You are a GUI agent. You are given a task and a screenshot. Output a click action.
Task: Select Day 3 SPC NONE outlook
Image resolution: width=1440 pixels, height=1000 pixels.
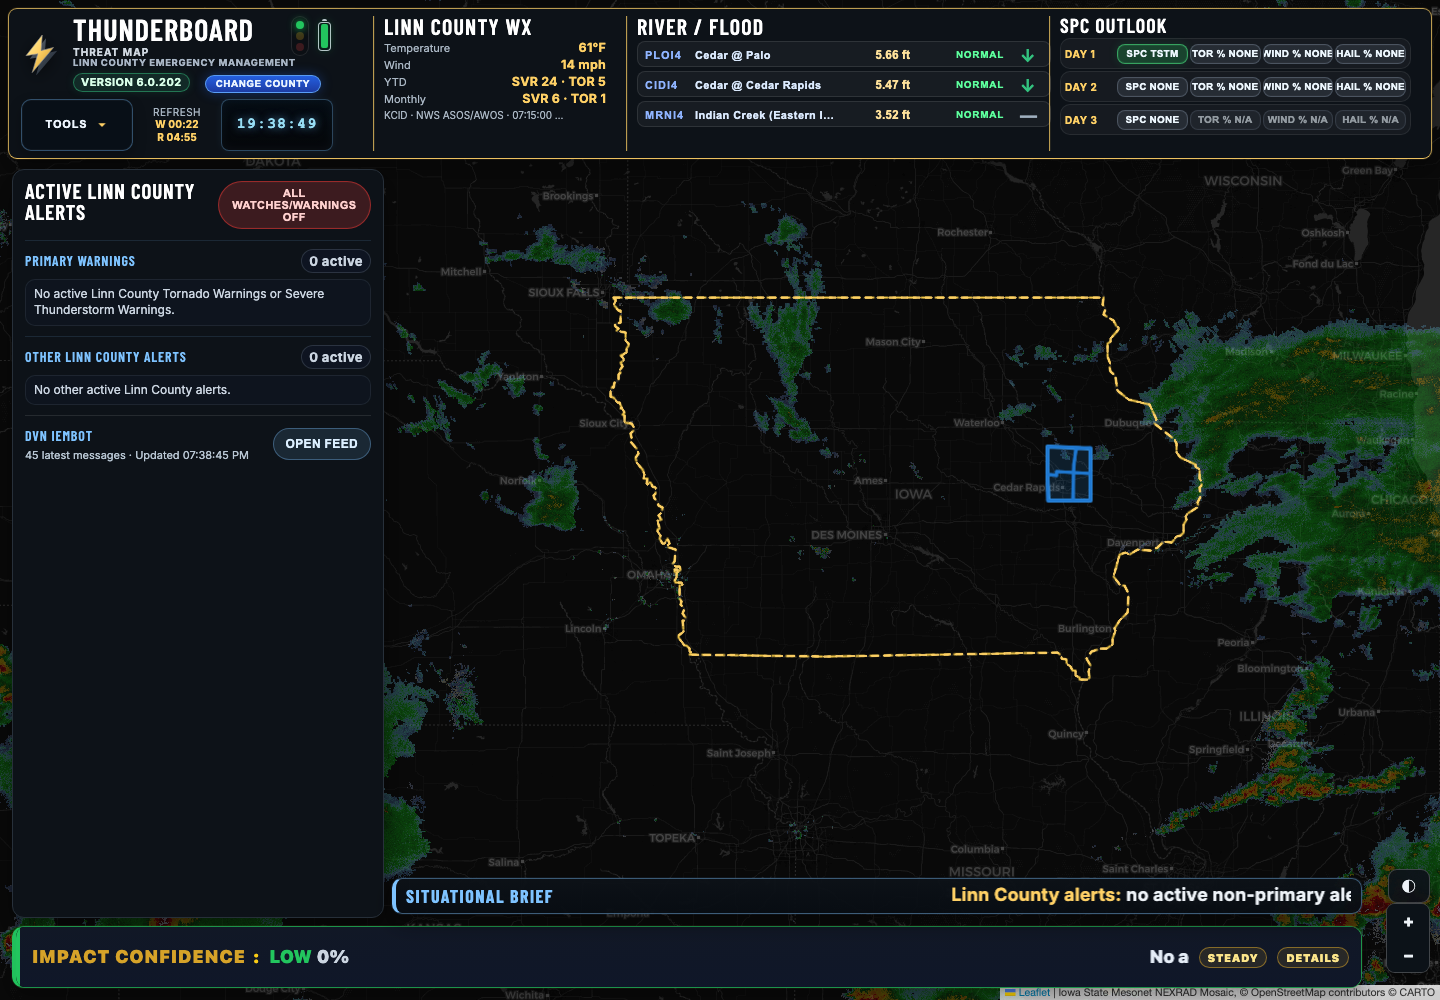(1152, 120)
